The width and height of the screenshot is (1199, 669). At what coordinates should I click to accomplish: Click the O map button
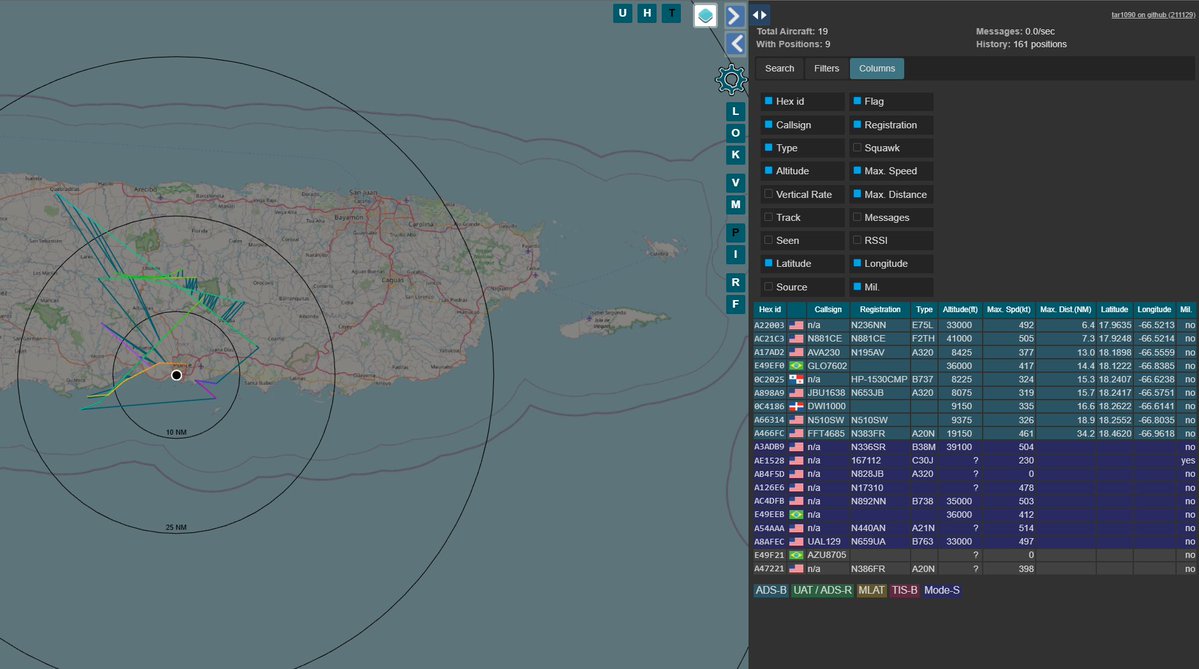coord(736,133)
